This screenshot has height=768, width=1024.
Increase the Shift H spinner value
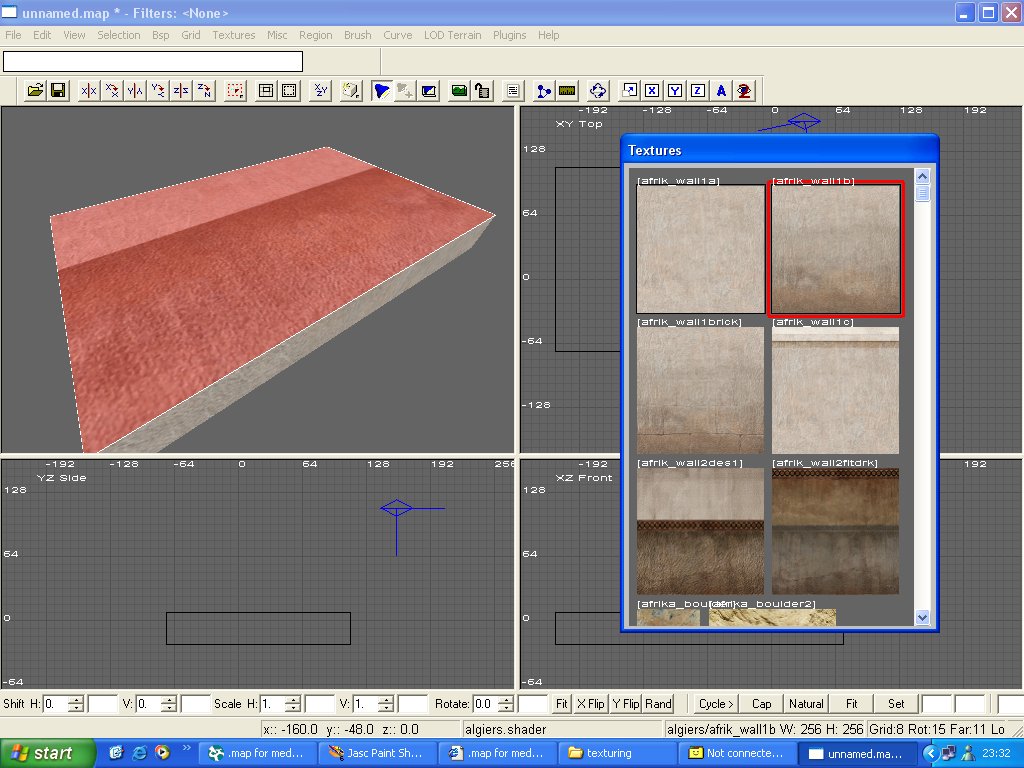77,699
